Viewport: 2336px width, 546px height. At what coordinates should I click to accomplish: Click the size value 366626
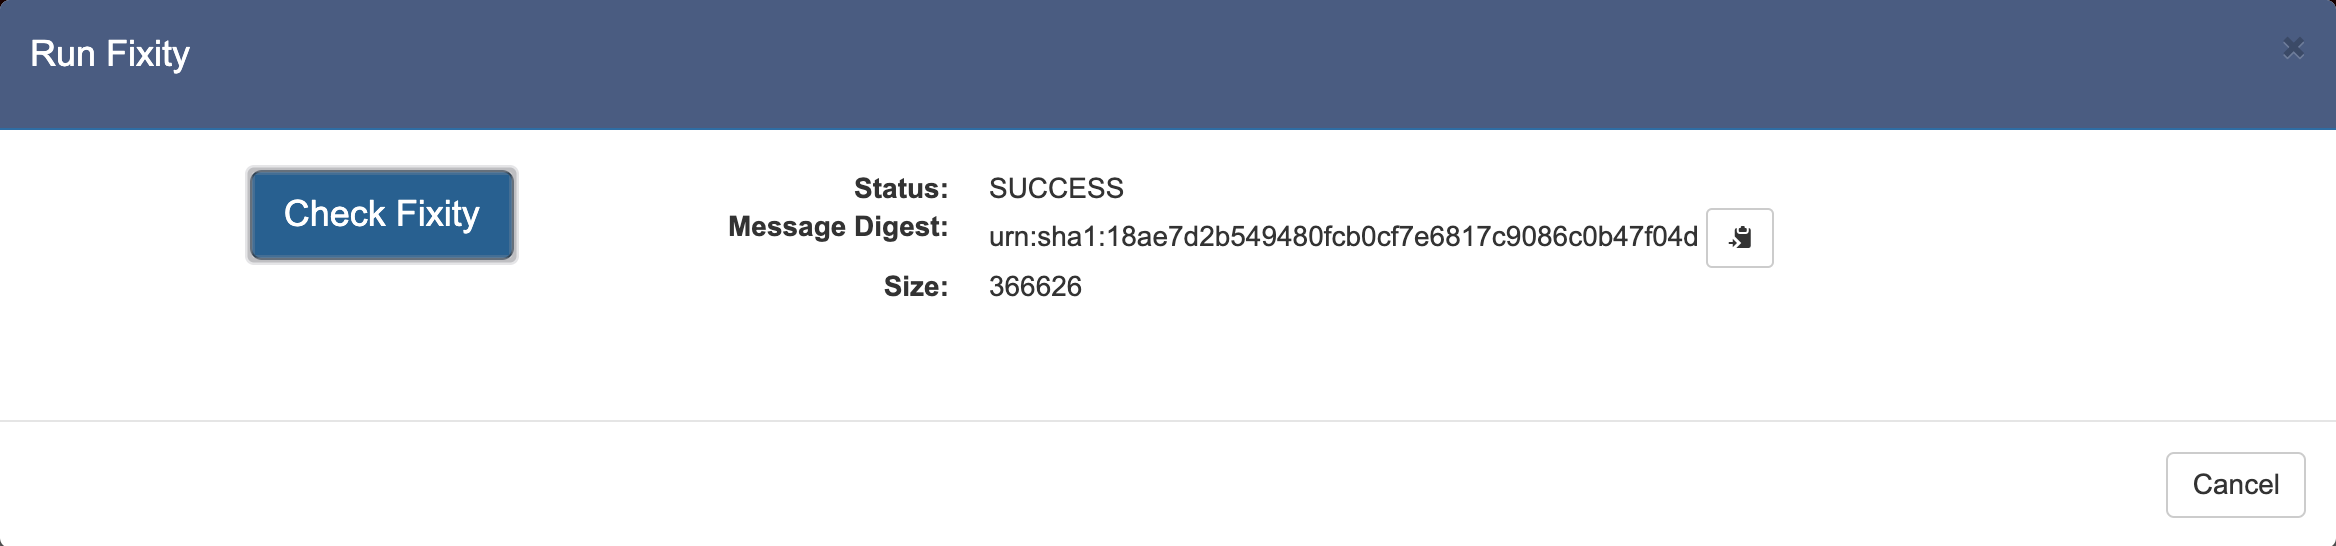tap(1035, 287)
